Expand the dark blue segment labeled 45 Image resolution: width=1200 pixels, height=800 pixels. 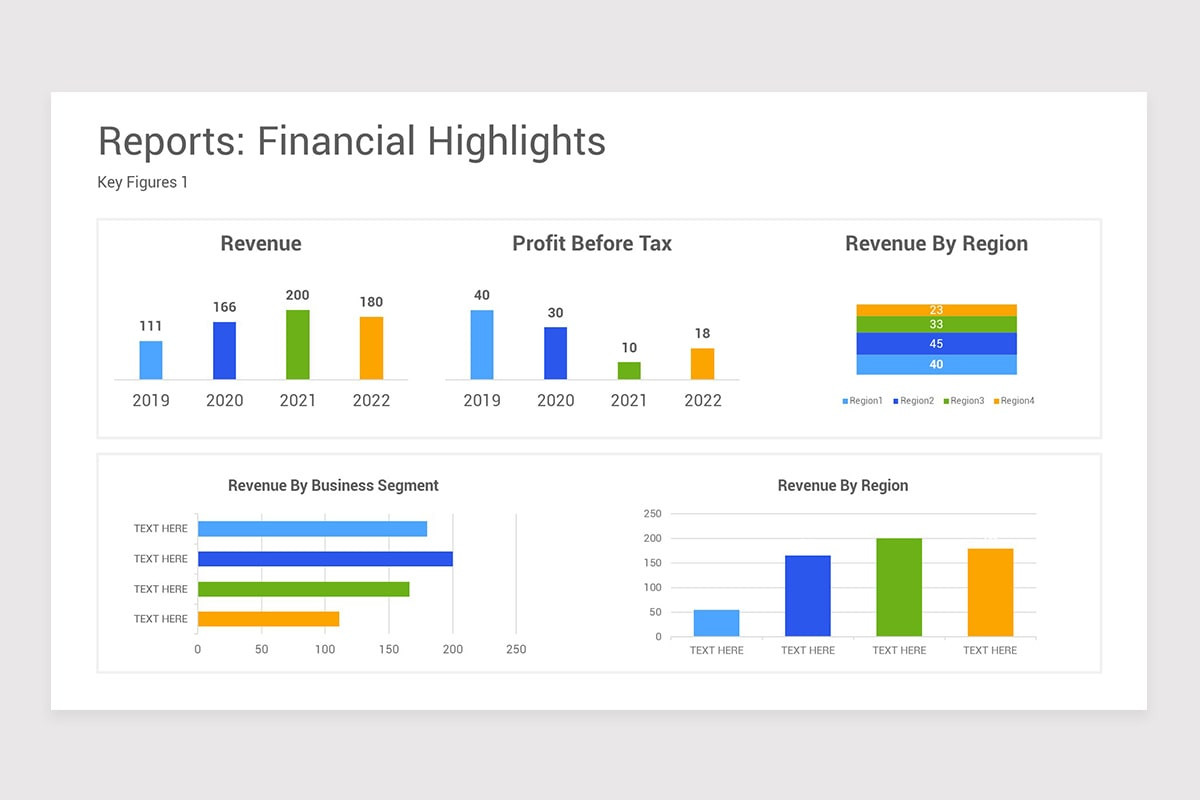[937, 343]
